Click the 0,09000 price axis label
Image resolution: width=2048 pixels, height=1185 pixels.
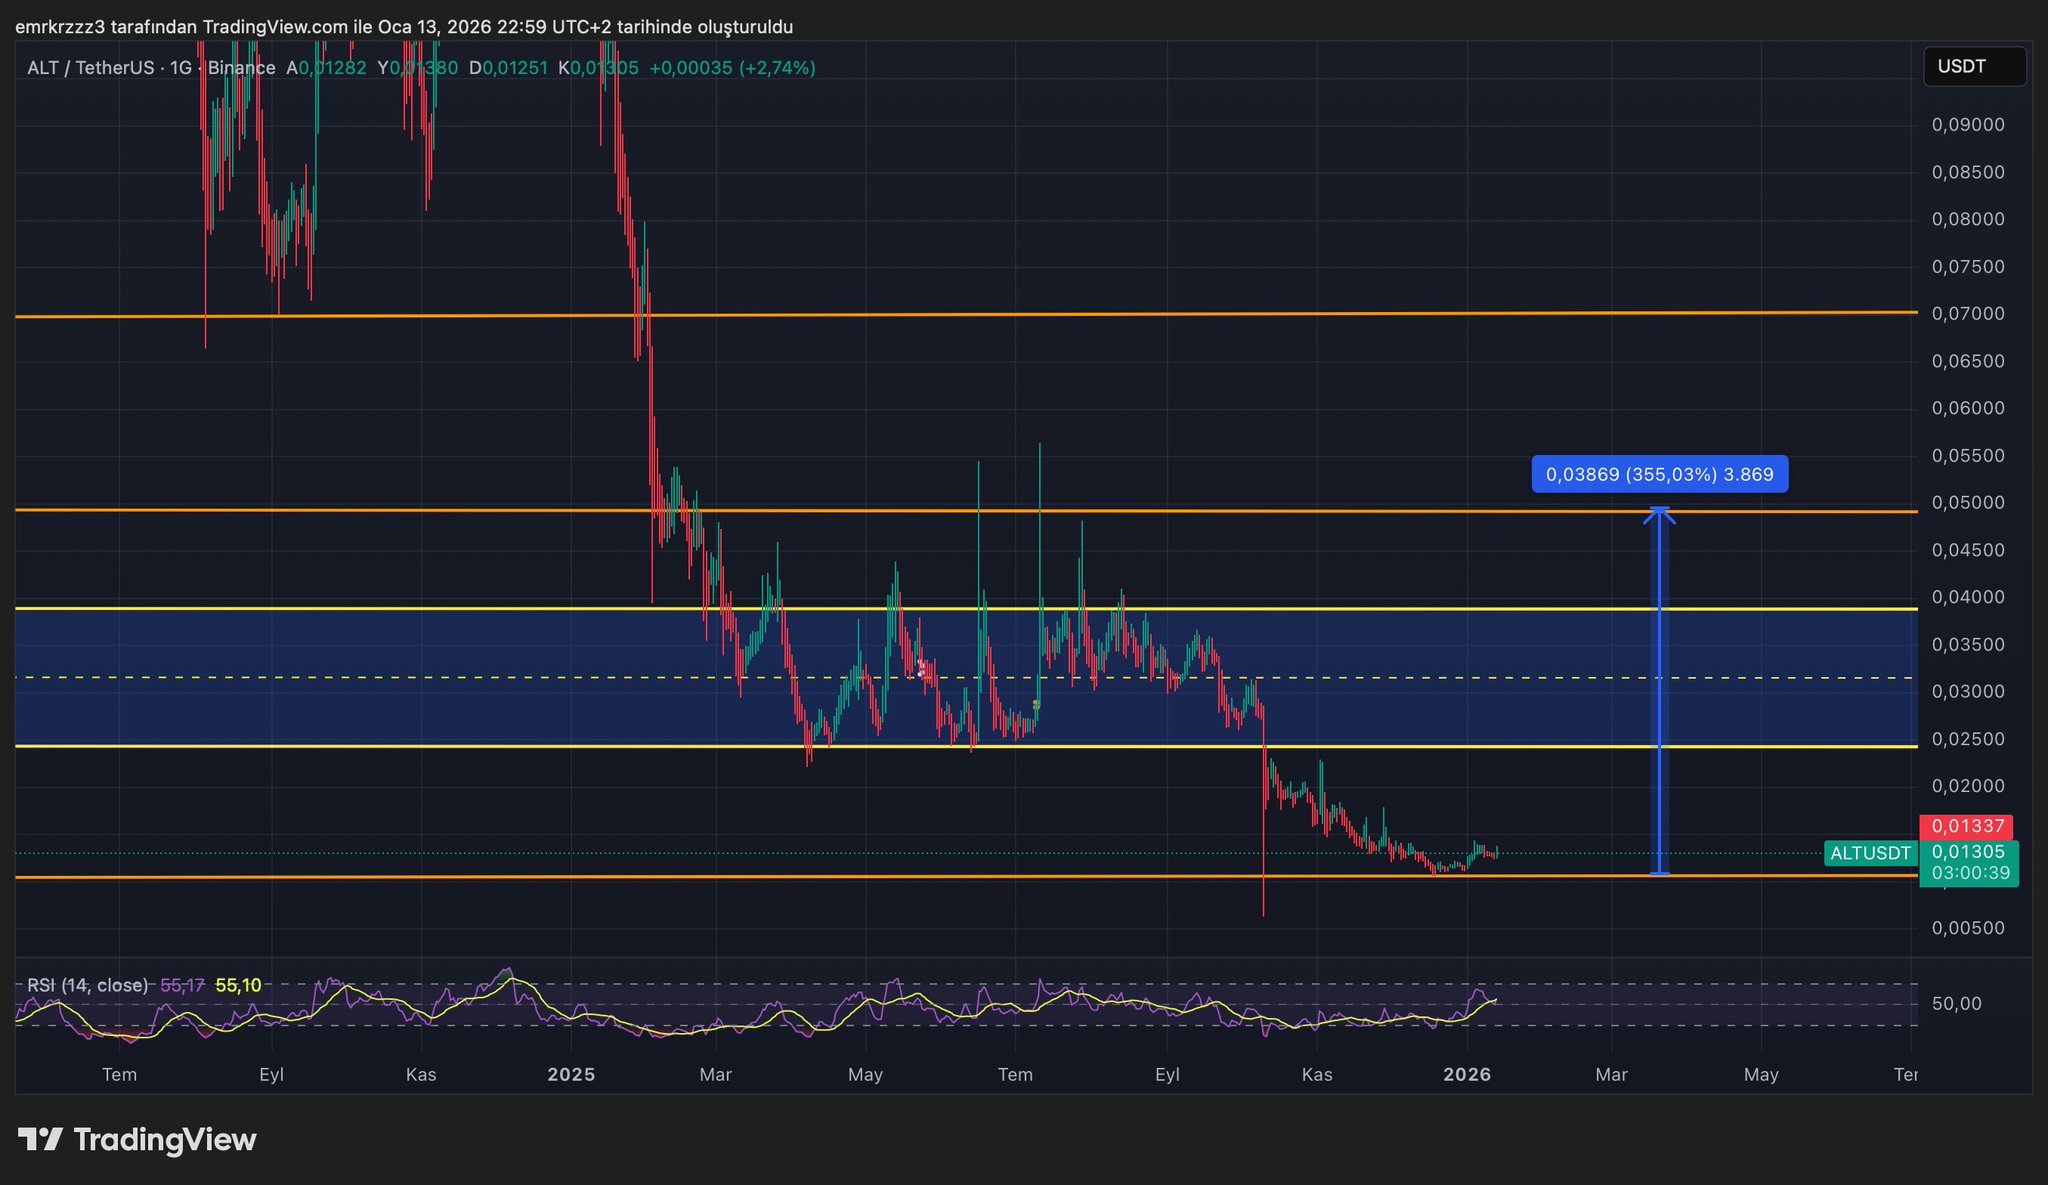pos(1967,125)
